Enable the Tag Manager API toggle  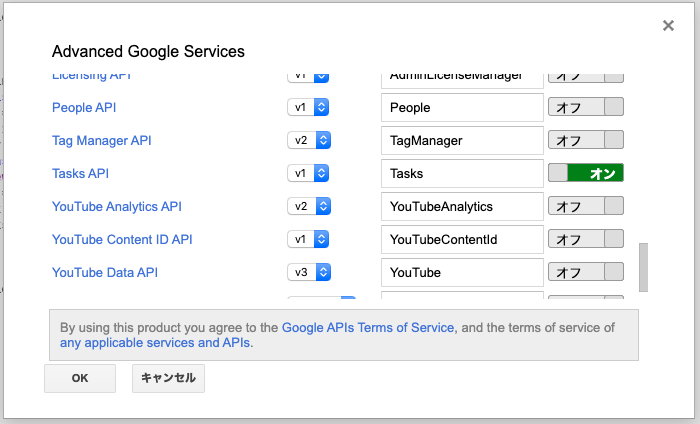point(586,140)
